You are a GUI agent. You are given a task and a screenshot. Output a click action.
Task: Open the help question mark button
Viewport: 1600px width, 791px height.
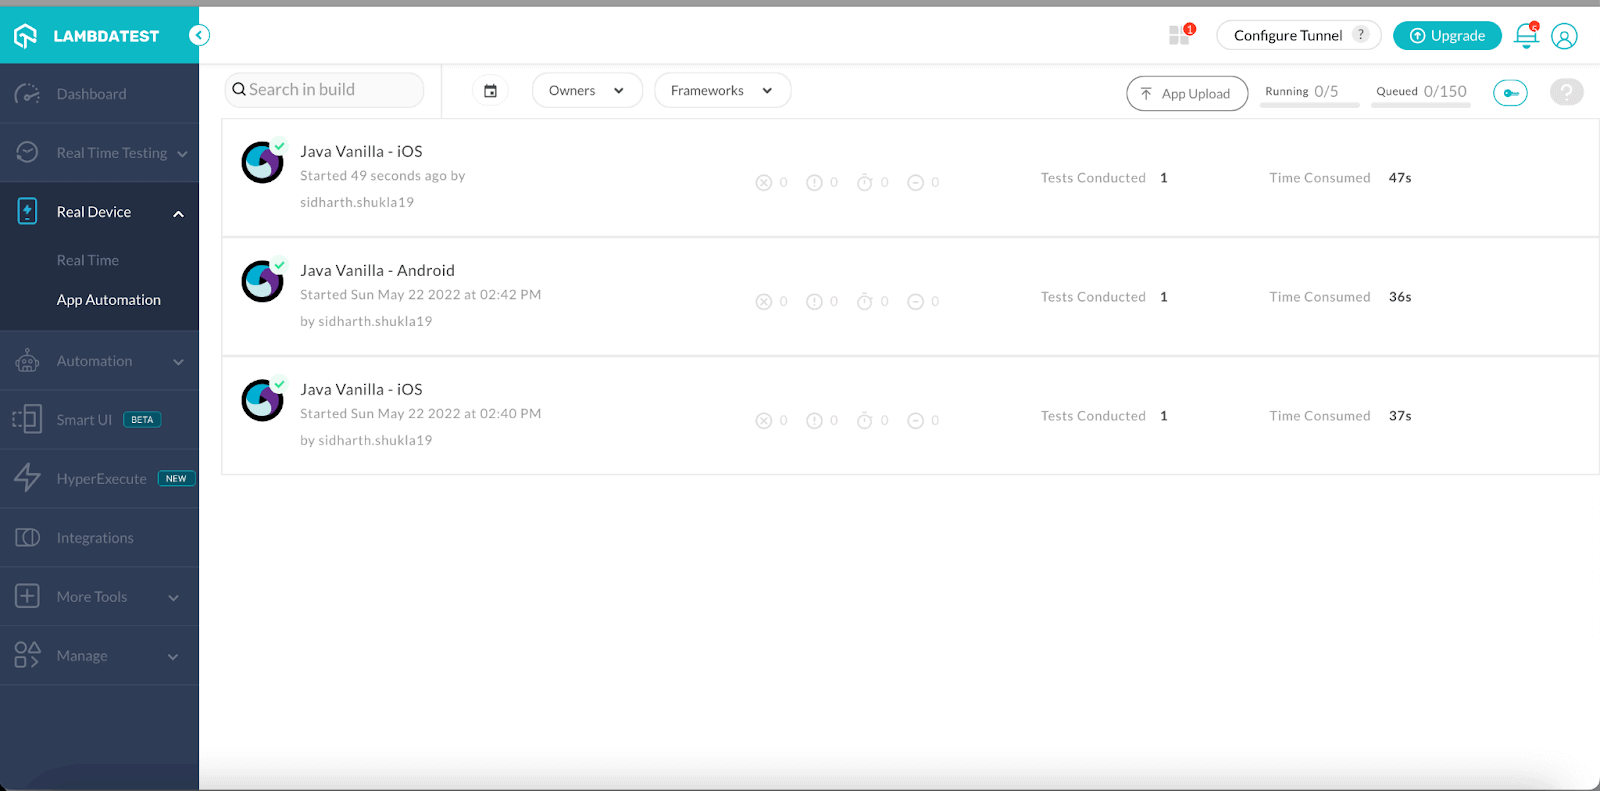point(1566,92)
